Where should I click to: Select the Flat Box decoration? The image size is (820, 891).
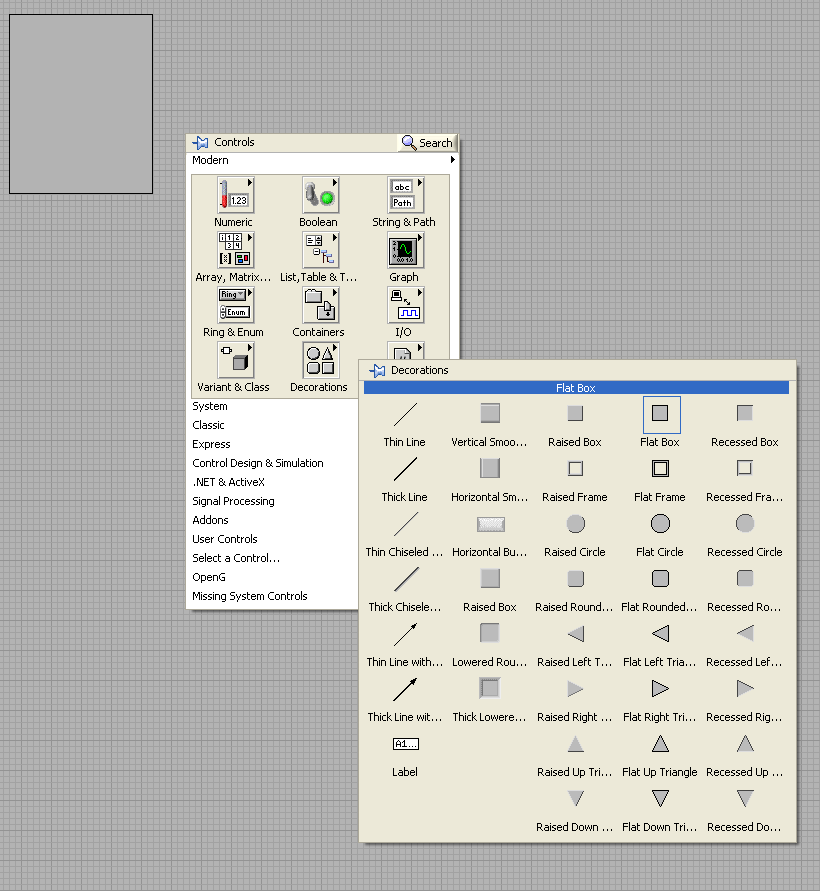click(x=661, y=414)
